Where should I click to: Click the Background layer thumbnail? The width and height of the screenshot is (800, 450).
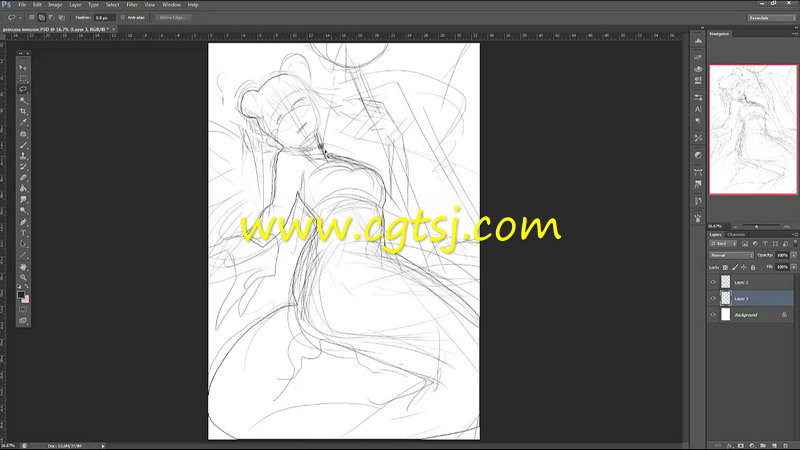coord(726,315)
